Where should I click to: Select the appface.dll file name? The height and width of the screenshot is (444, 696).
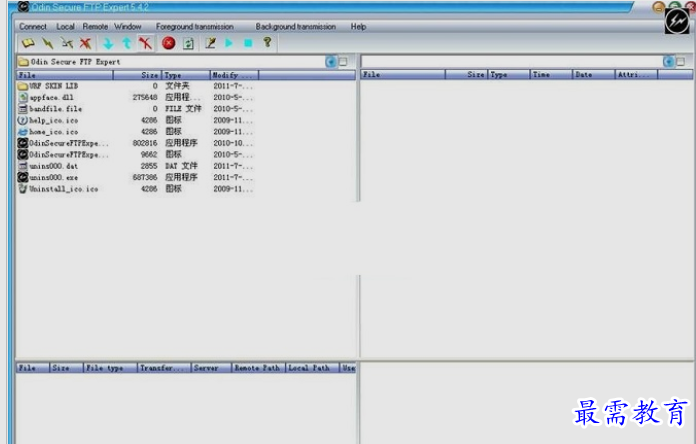click(51, 97)
